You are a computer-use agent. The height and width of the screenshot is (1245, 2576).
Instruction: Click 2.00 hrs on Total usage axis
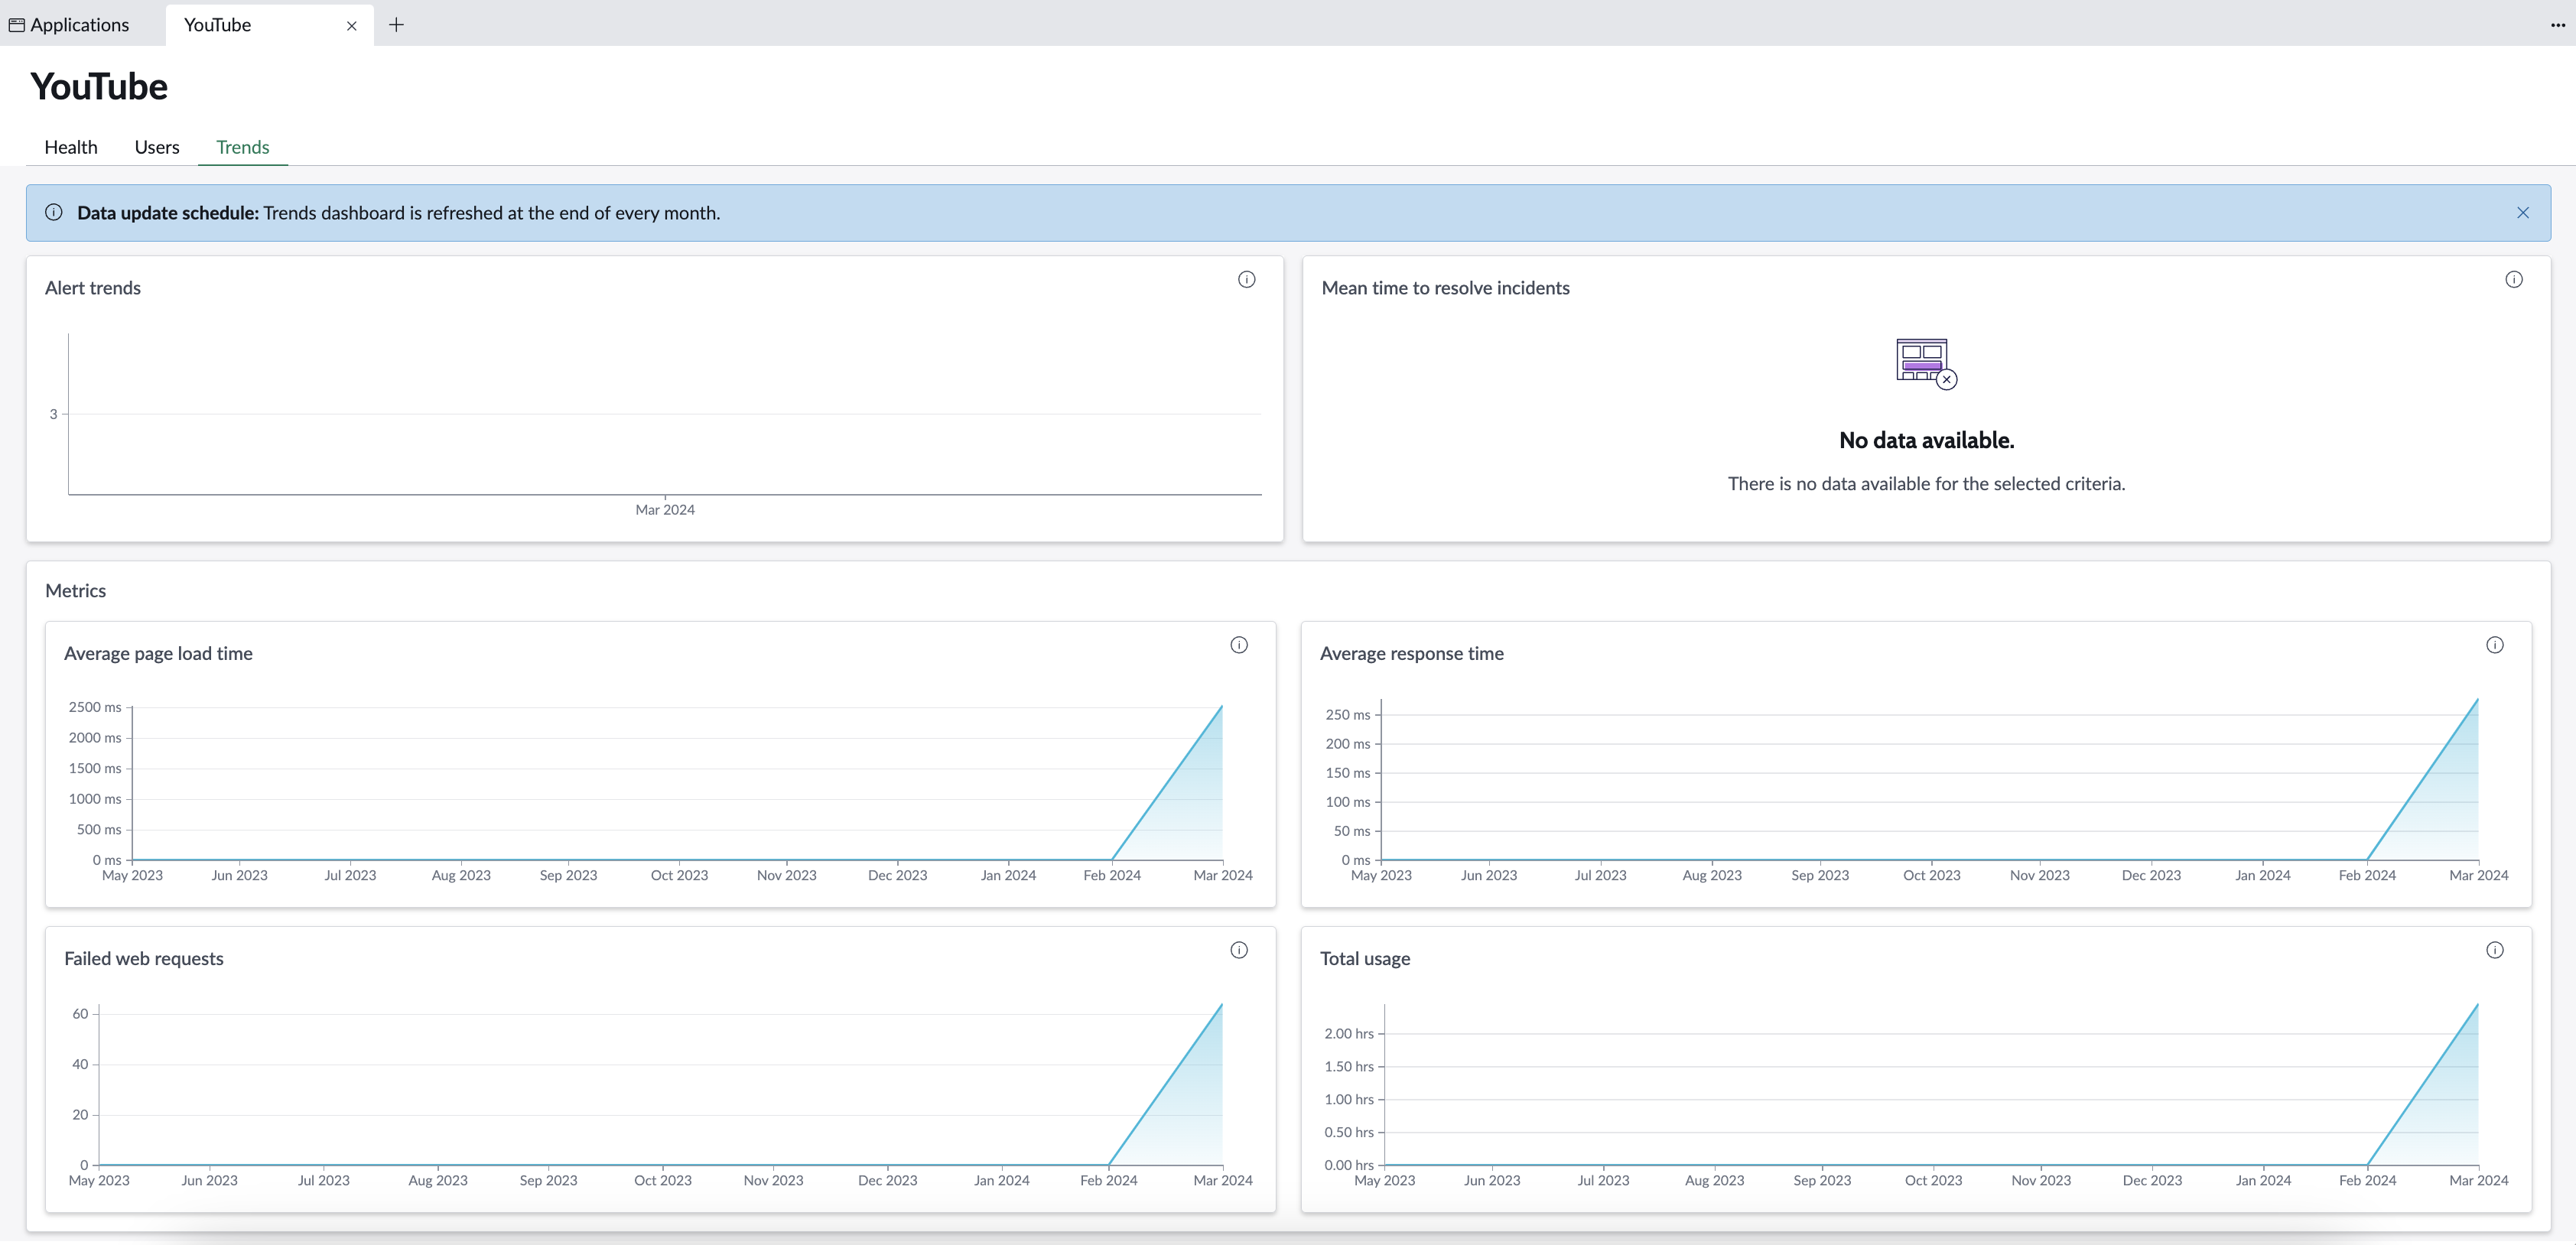pos(1349,1034)
